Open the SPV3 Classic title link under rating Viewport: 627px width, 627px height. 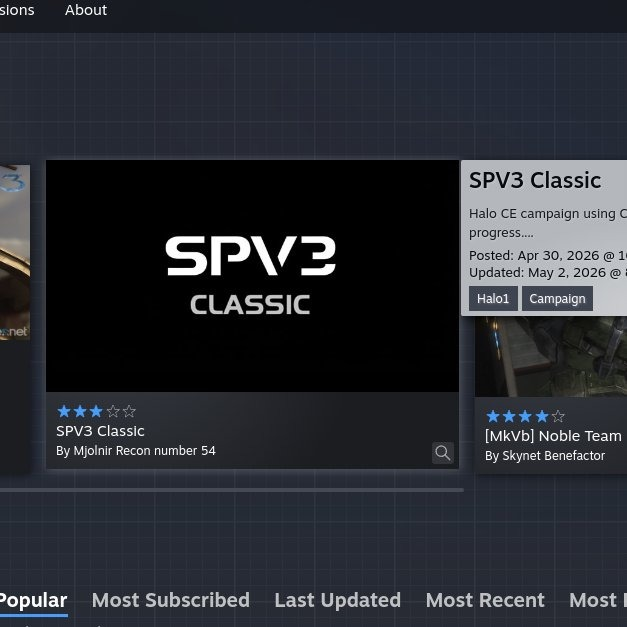(100, 431)
